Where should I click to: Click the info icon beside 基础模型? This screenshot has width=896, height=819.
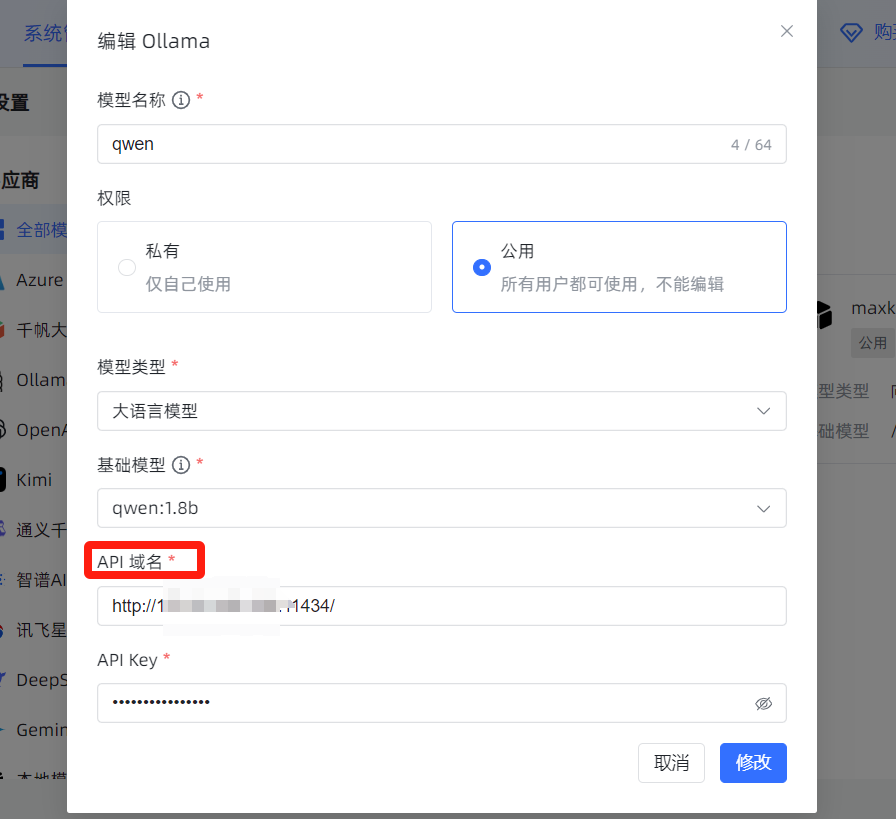pyautogui.click(x=181, y=465)
